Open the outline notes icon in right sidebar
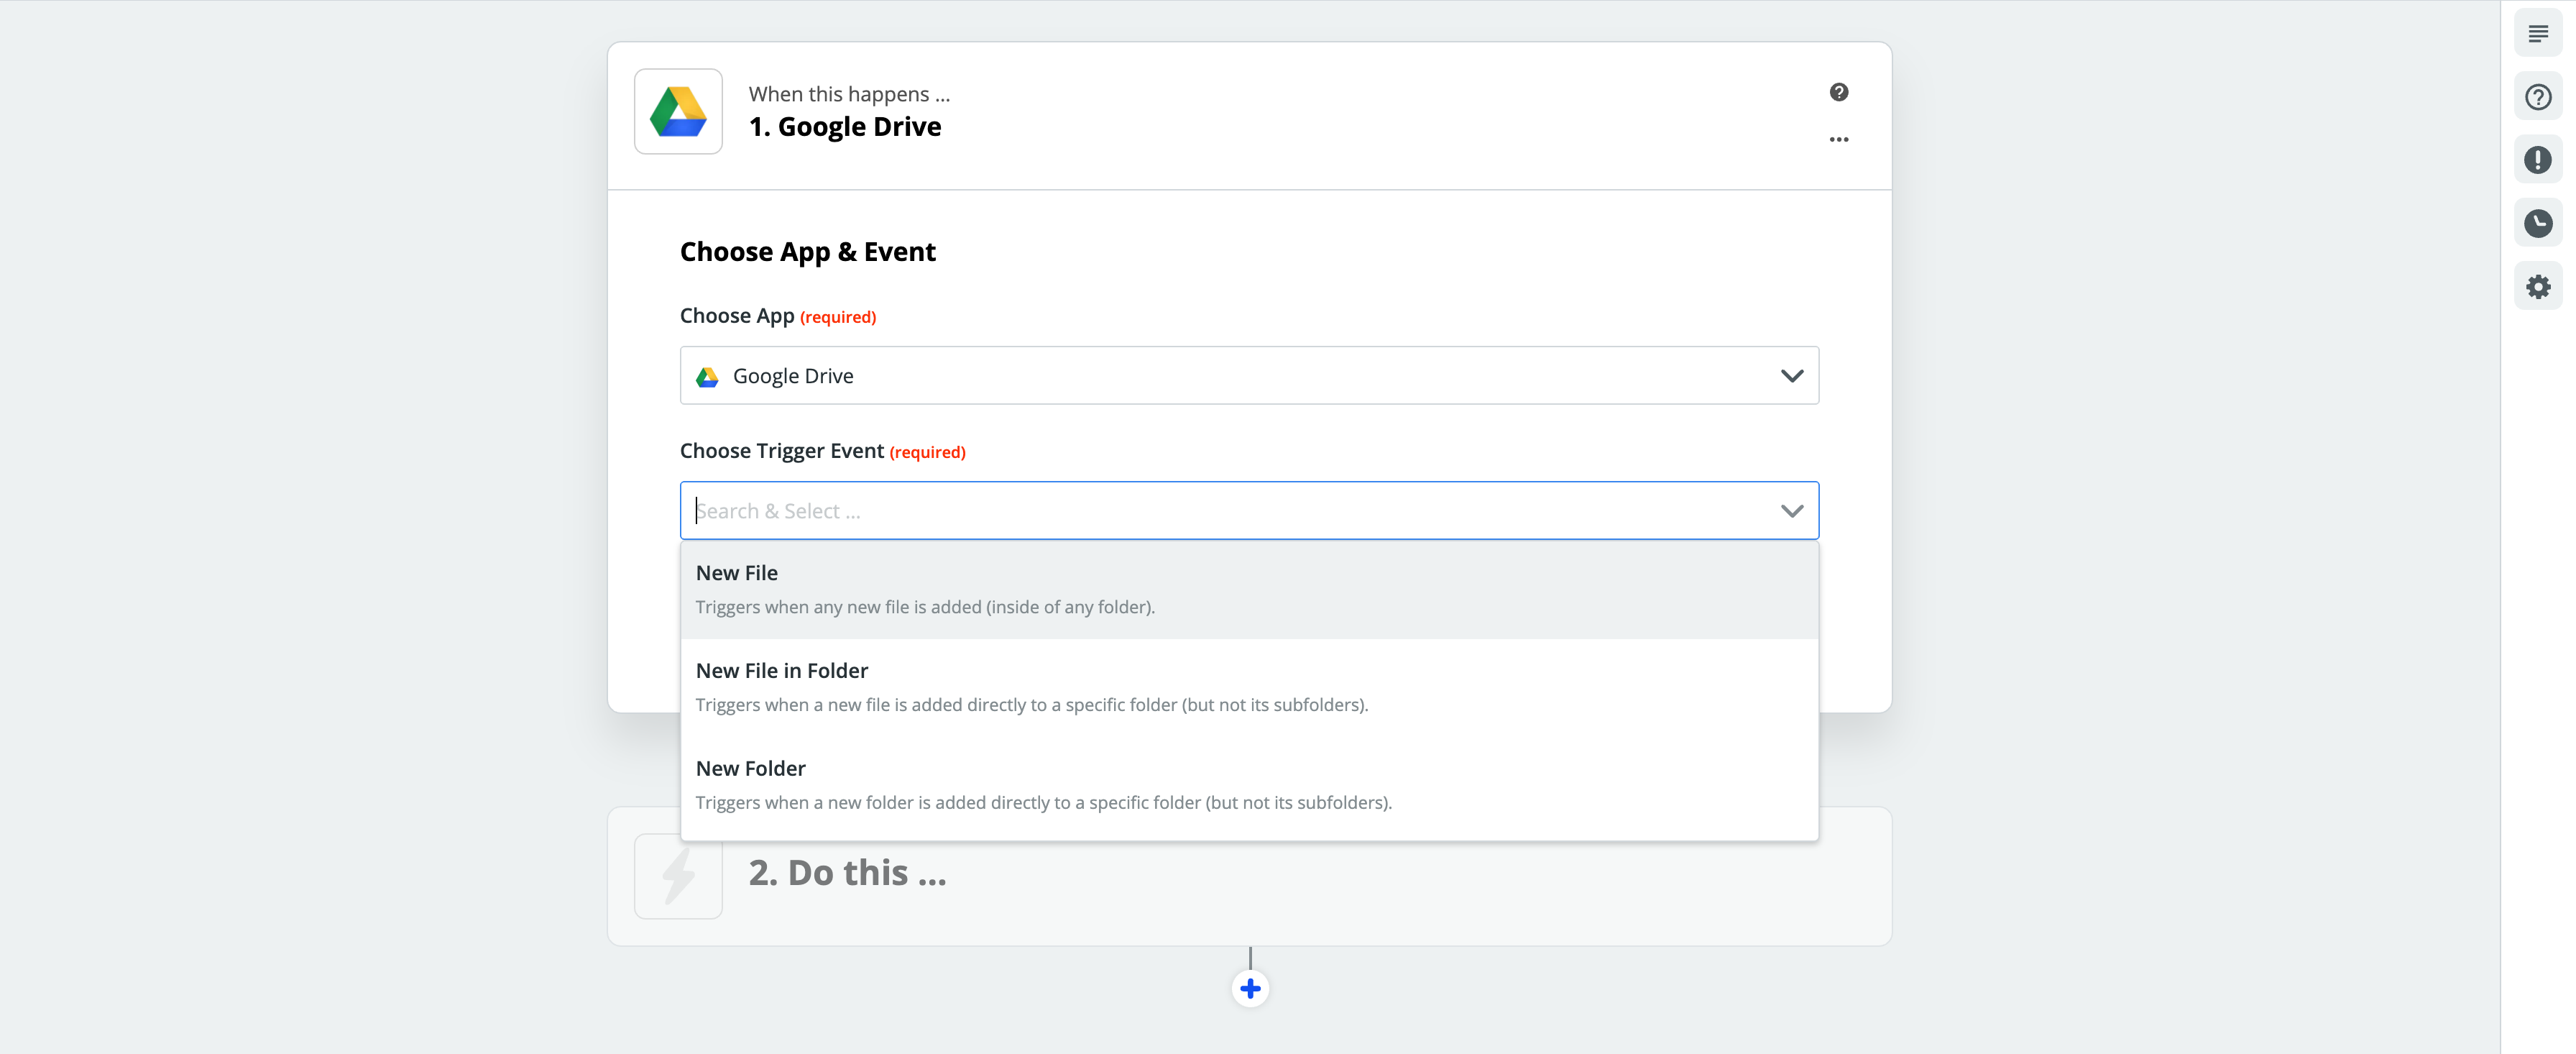2576x1054 pixels. tap(2537, 34)
